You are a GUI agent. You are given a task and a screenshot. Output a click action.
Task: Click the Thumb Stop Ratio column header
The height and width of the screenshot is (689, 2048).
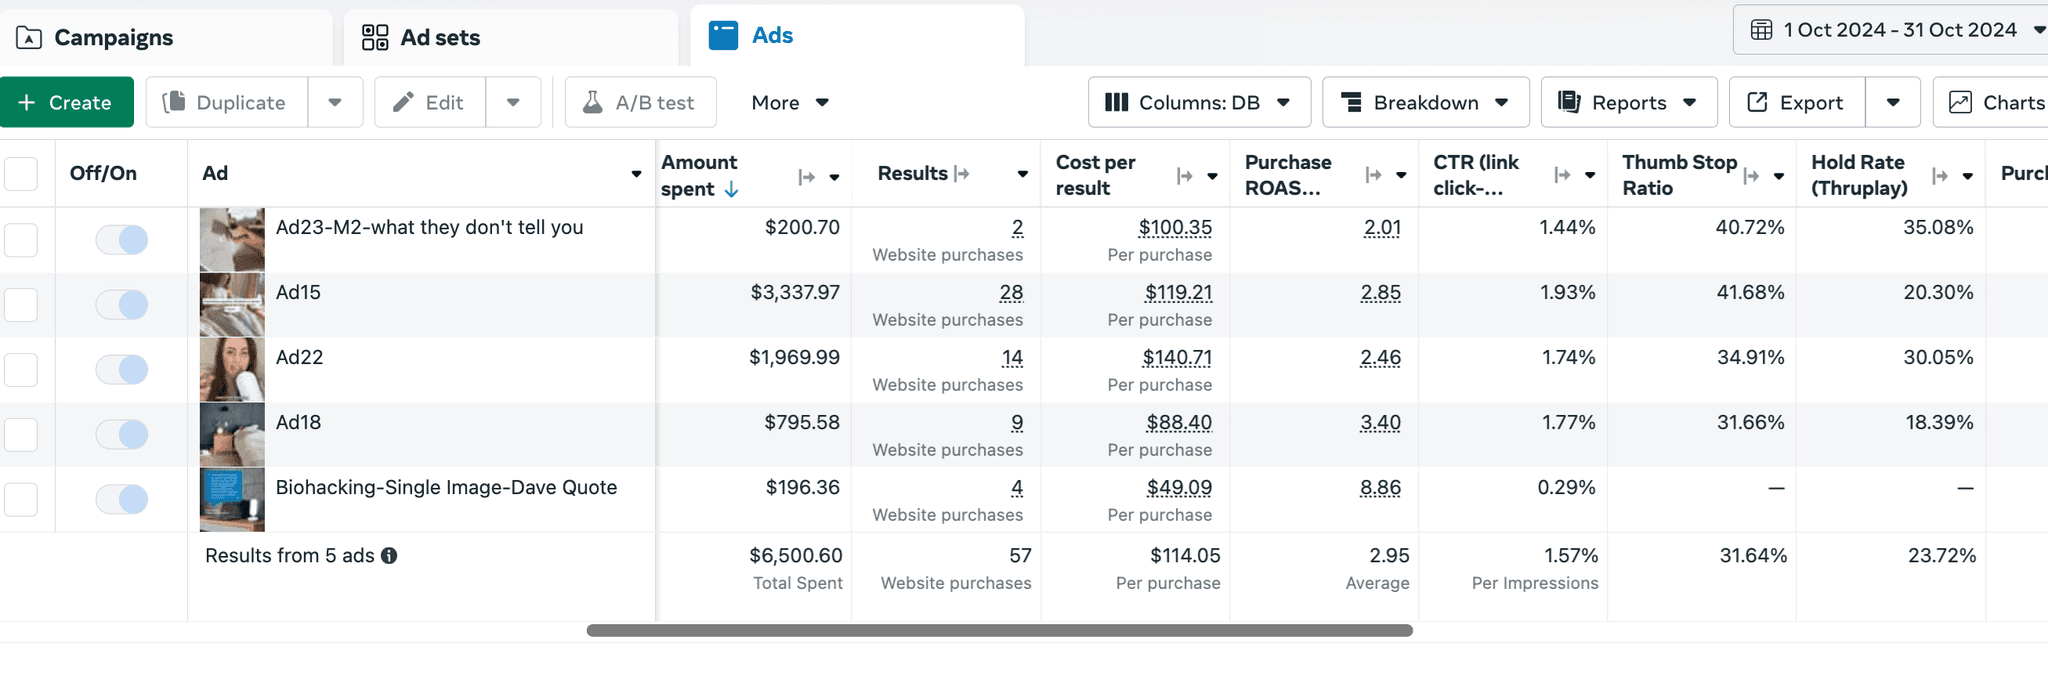click(x=1679, y=175)
